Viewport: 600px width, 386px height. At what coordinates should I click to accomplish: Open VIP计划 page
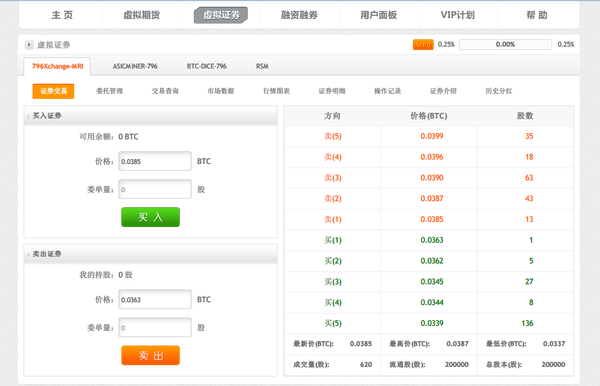458,15
